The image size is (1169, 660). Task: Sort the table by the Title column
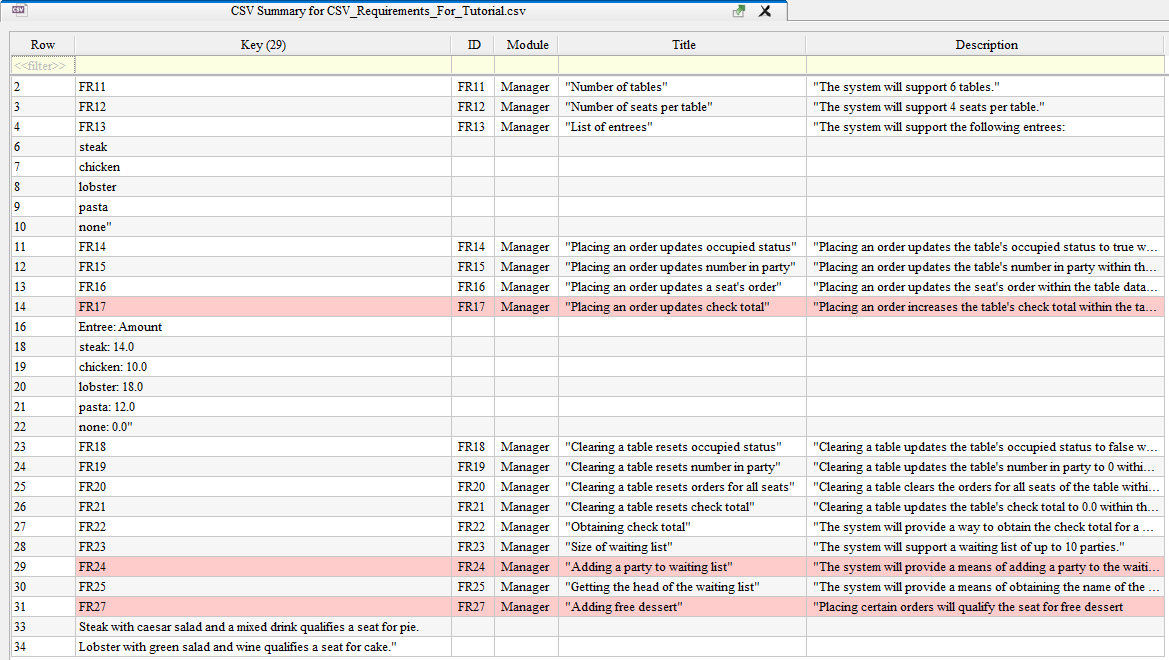tap(683, 44)
